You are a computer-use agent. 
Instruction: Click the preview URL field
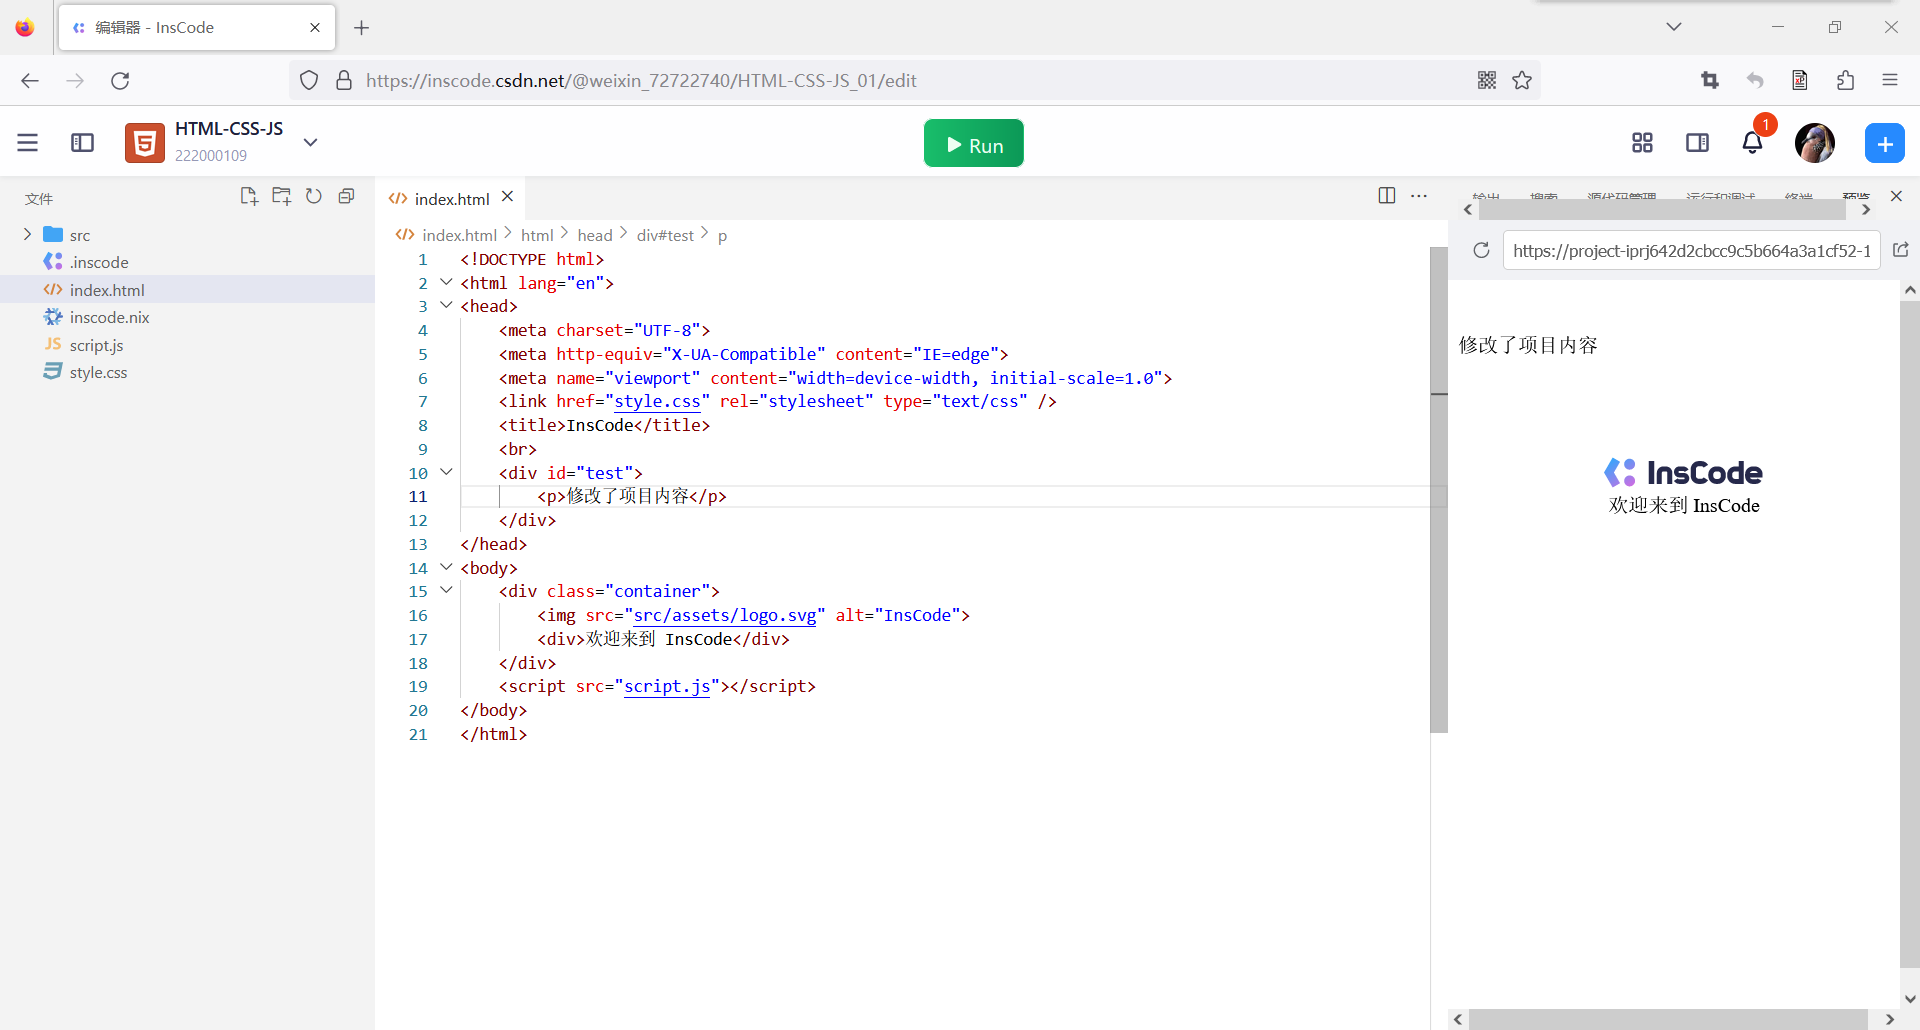pyautogui.click(x=1692, y=251)
